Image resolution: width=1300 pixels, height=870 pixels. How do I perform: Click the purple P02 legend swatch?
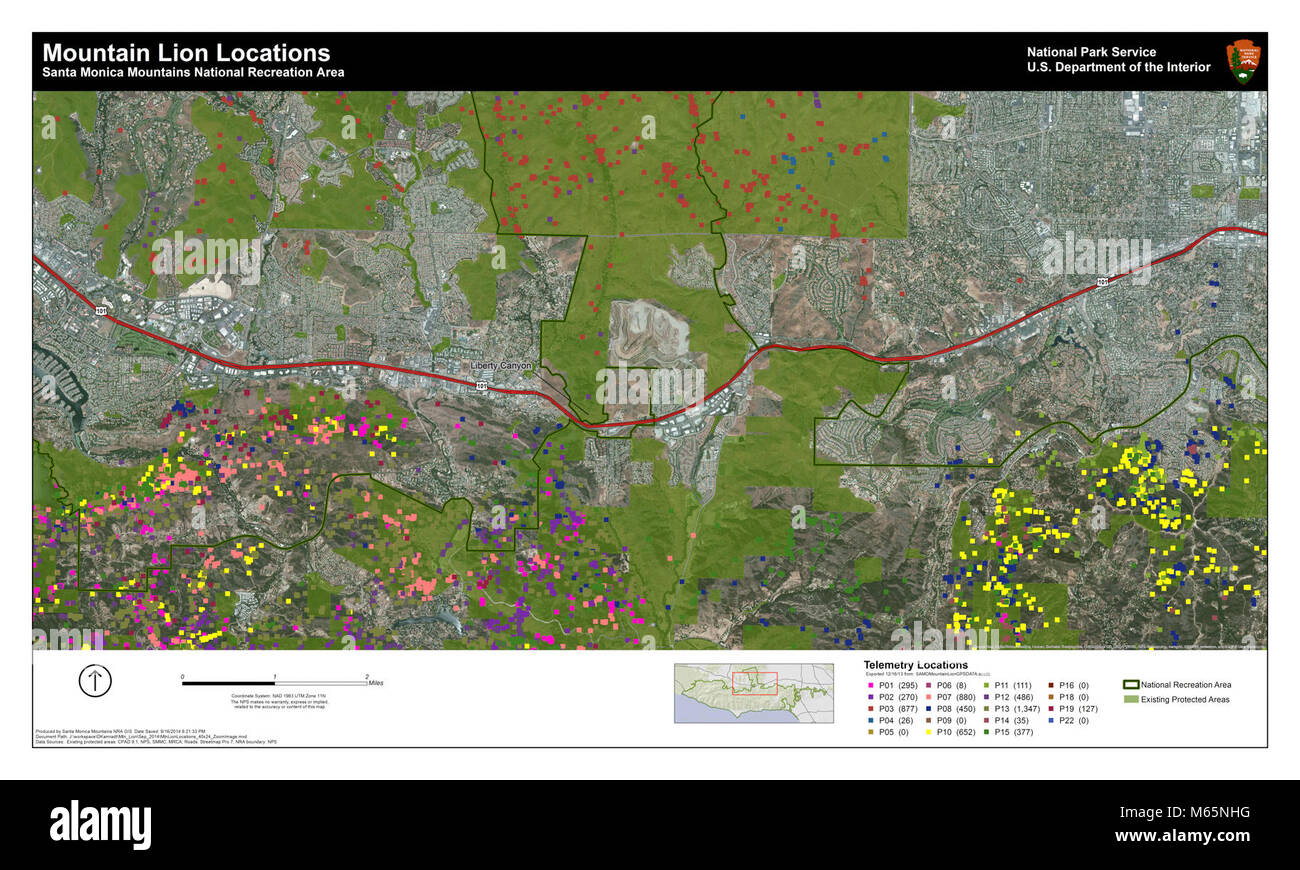point(871,697)
